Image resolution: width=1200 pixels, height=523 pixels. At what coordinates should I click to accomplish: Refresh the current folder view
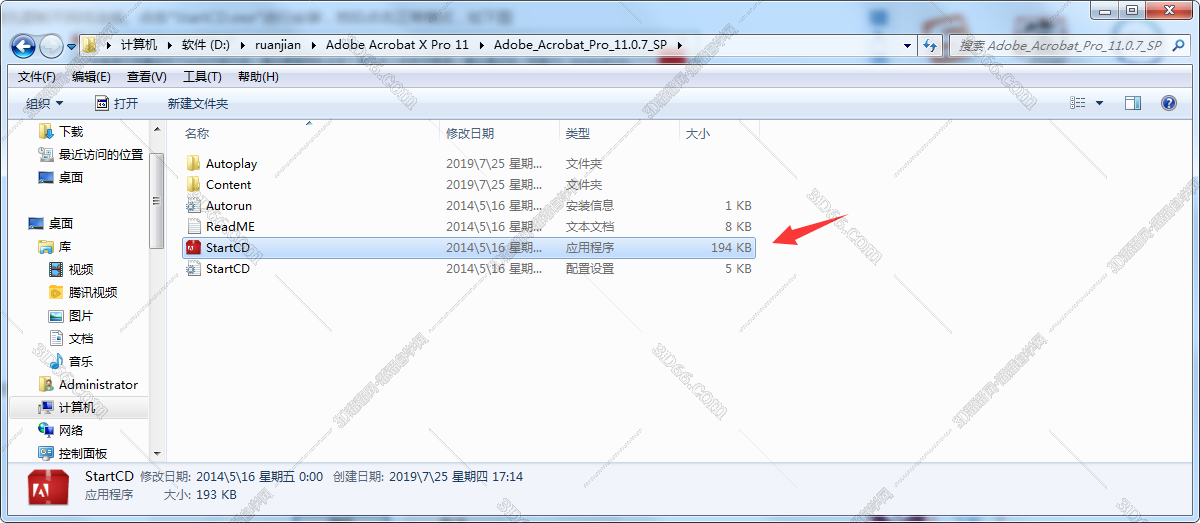pos(931,45)
